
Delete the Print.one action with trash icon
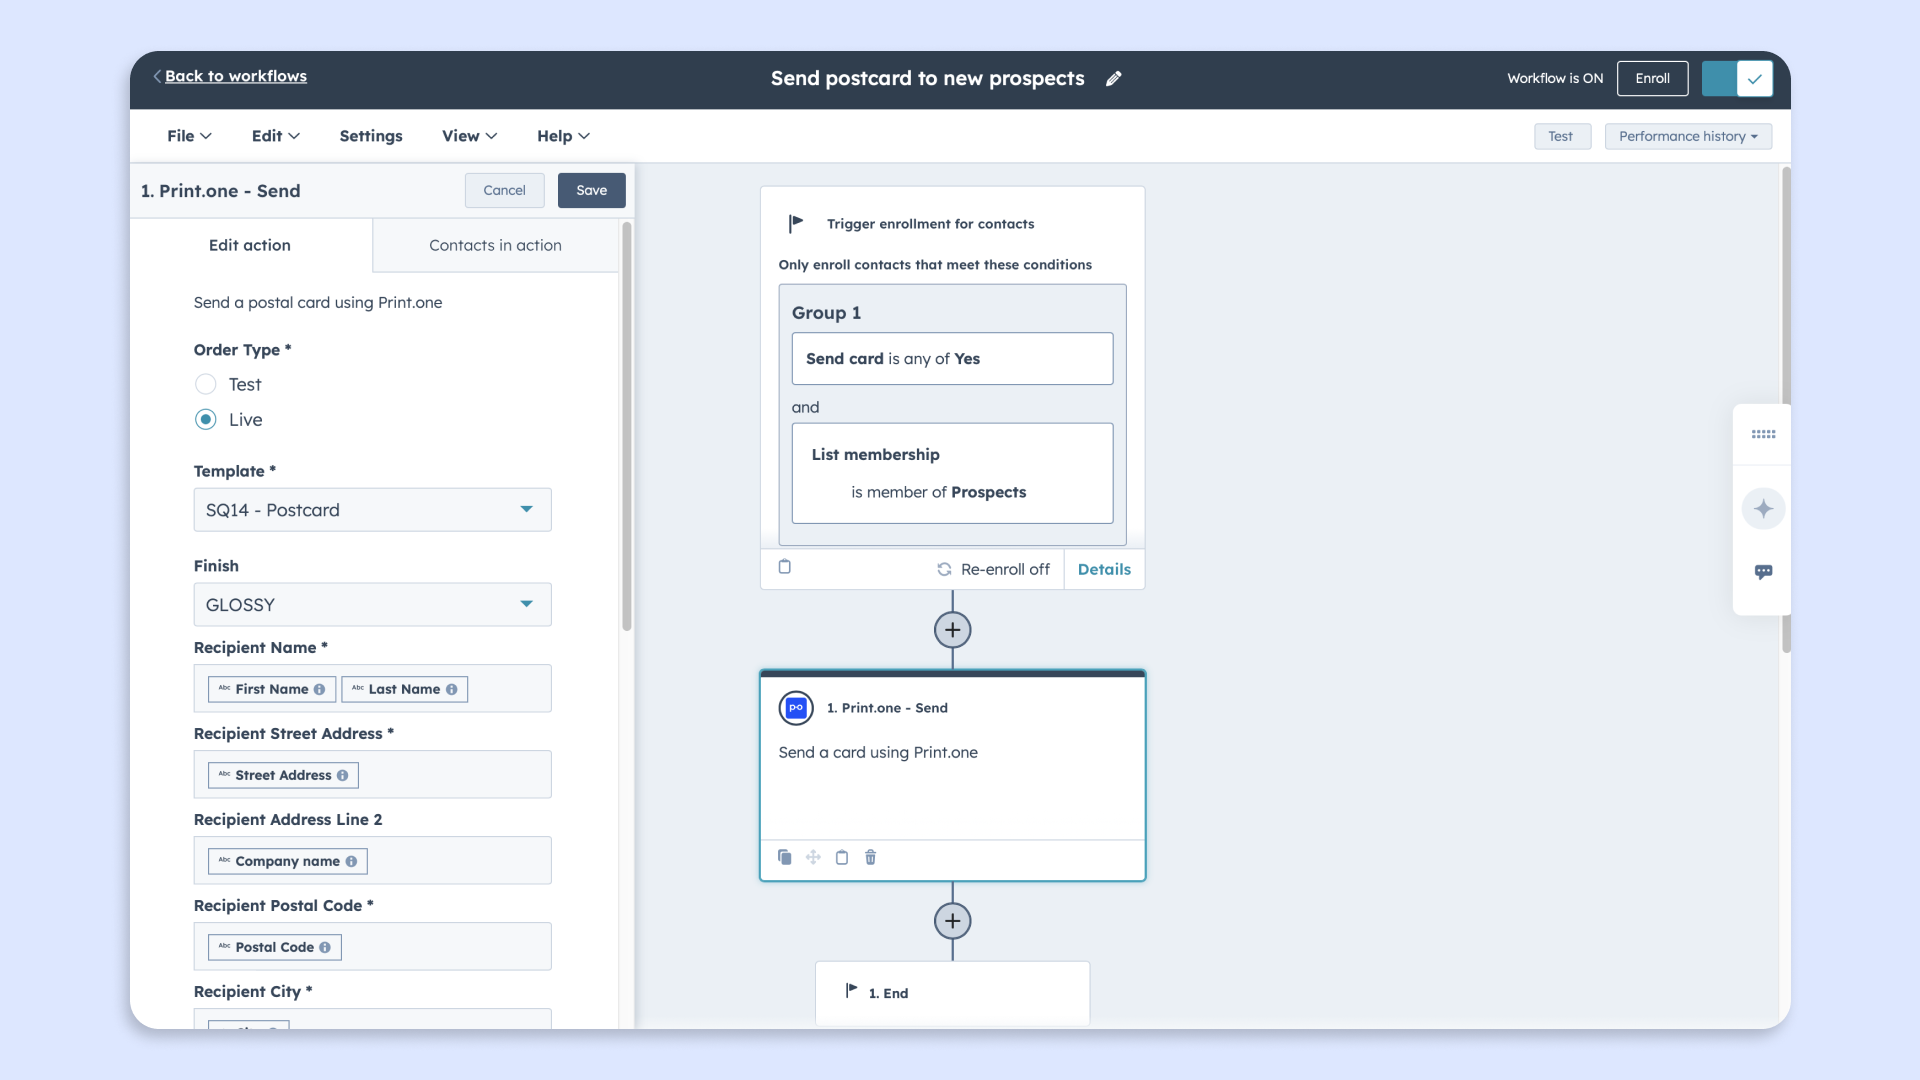[870, 857]
